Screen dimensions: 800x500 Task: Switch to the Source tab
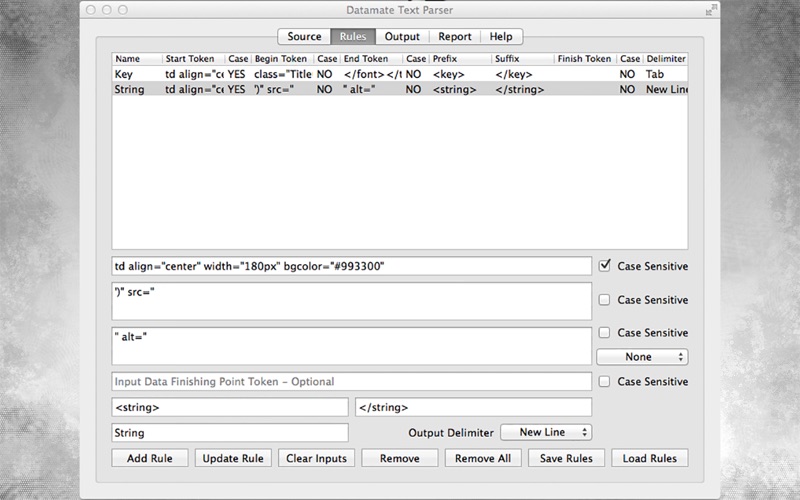coord(304,37)
